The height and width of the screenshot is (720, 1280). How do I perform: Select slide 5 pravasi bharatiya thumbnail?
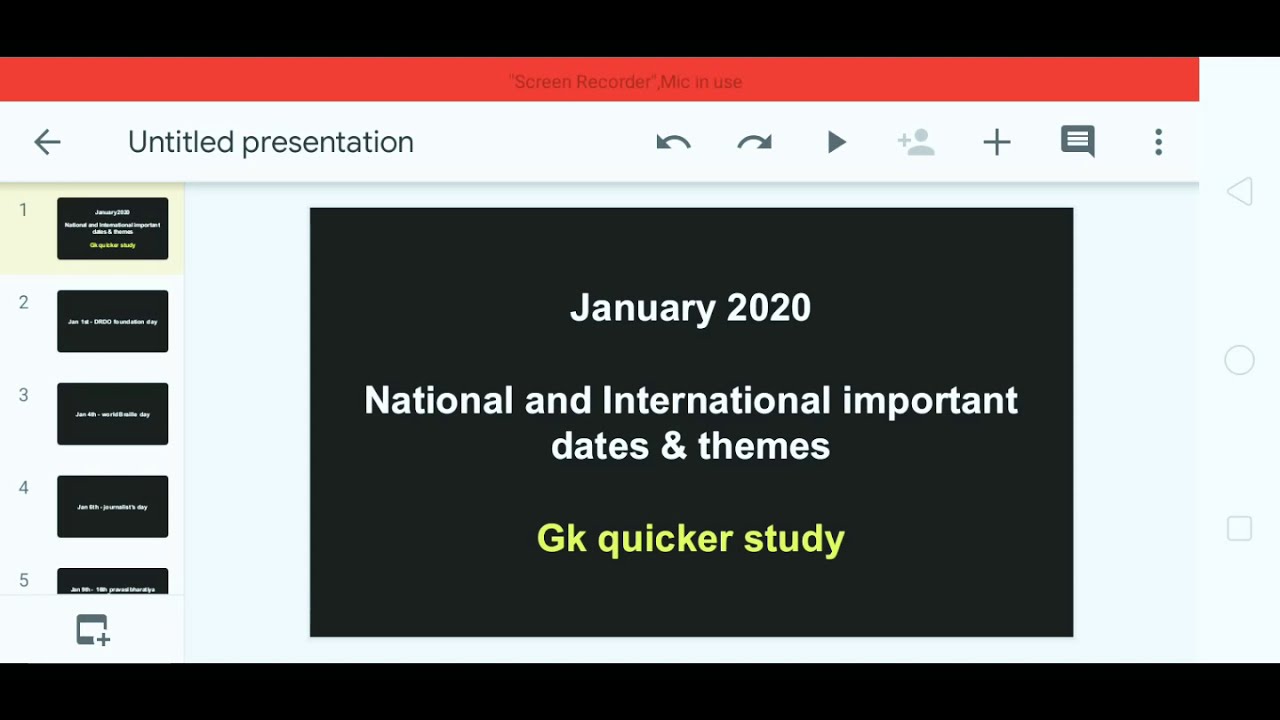pyautogui.click(x=113, y=582)
